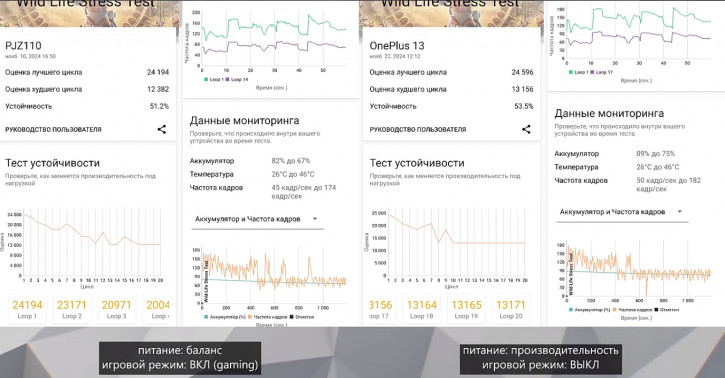This screenshot has width=725, height=378.
Task: Click stability value 53.5%
Action: 523,106
